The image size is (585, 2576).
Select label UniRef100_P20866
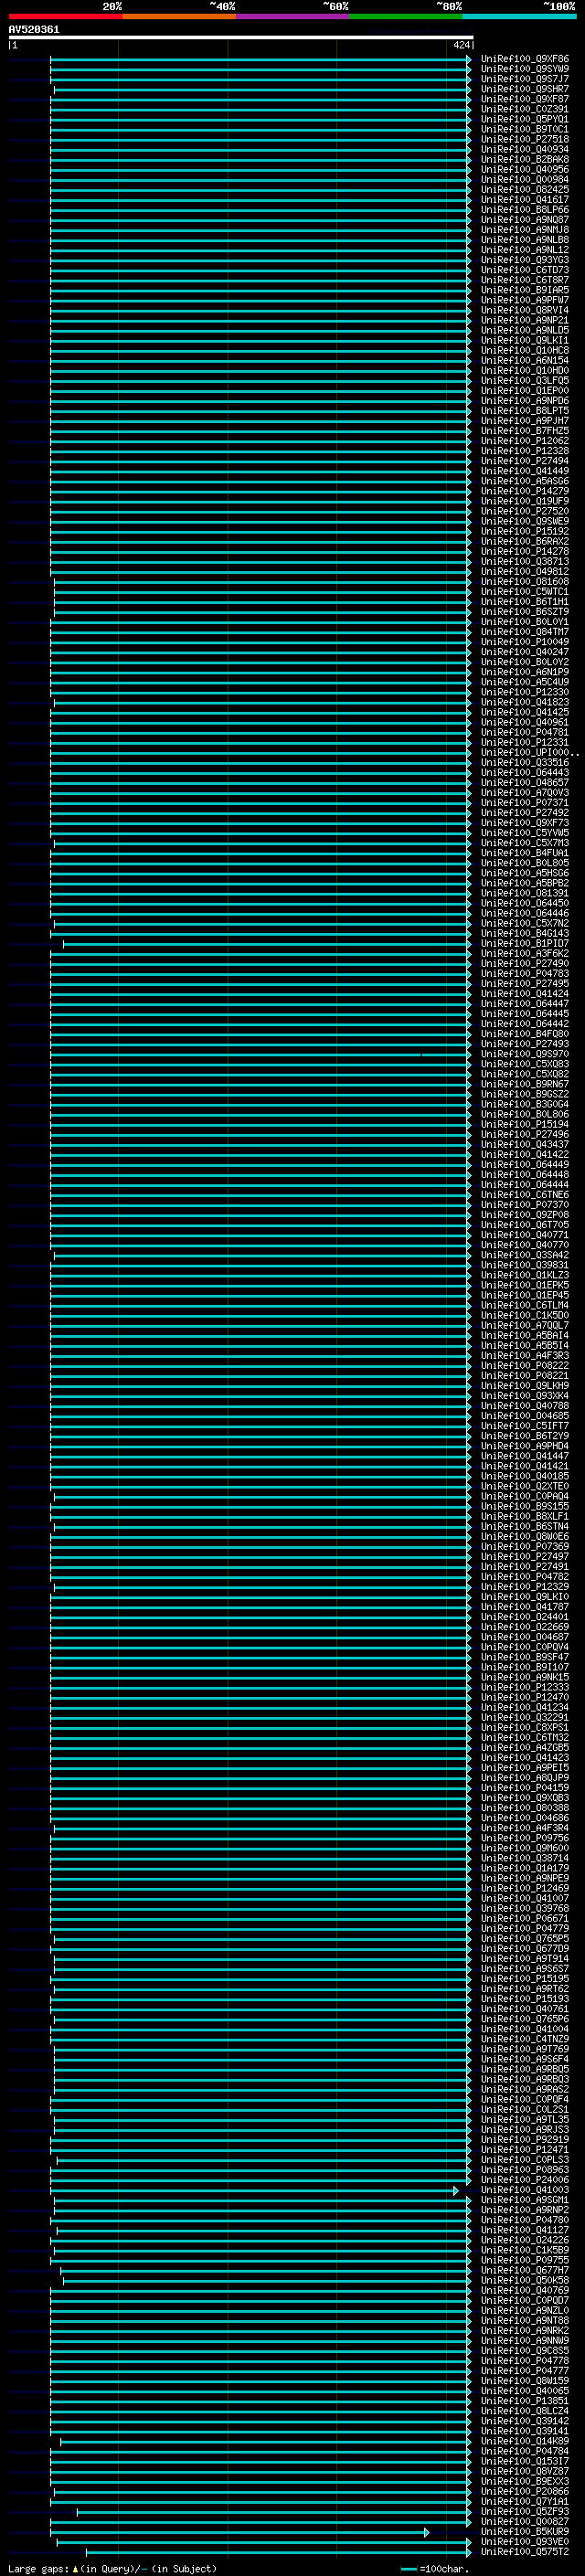coord(525,2491)
